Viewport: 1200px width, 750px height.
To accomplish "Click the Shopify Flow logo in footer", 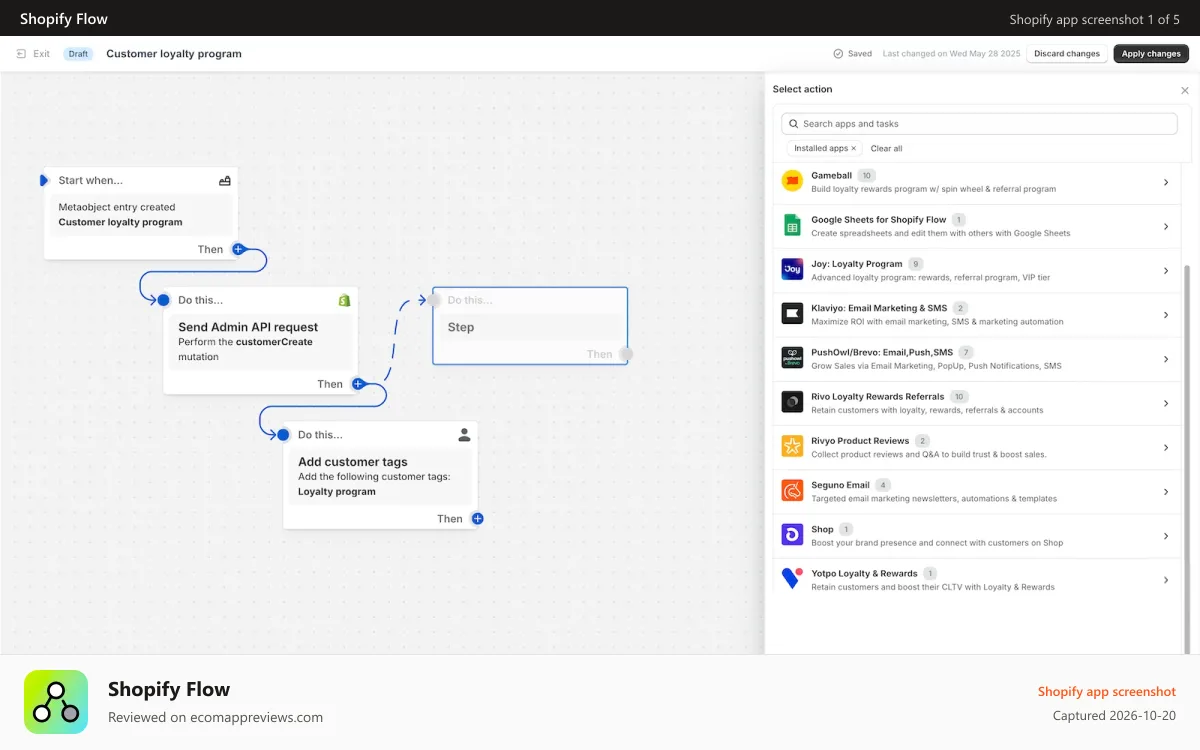I will 56,702.
